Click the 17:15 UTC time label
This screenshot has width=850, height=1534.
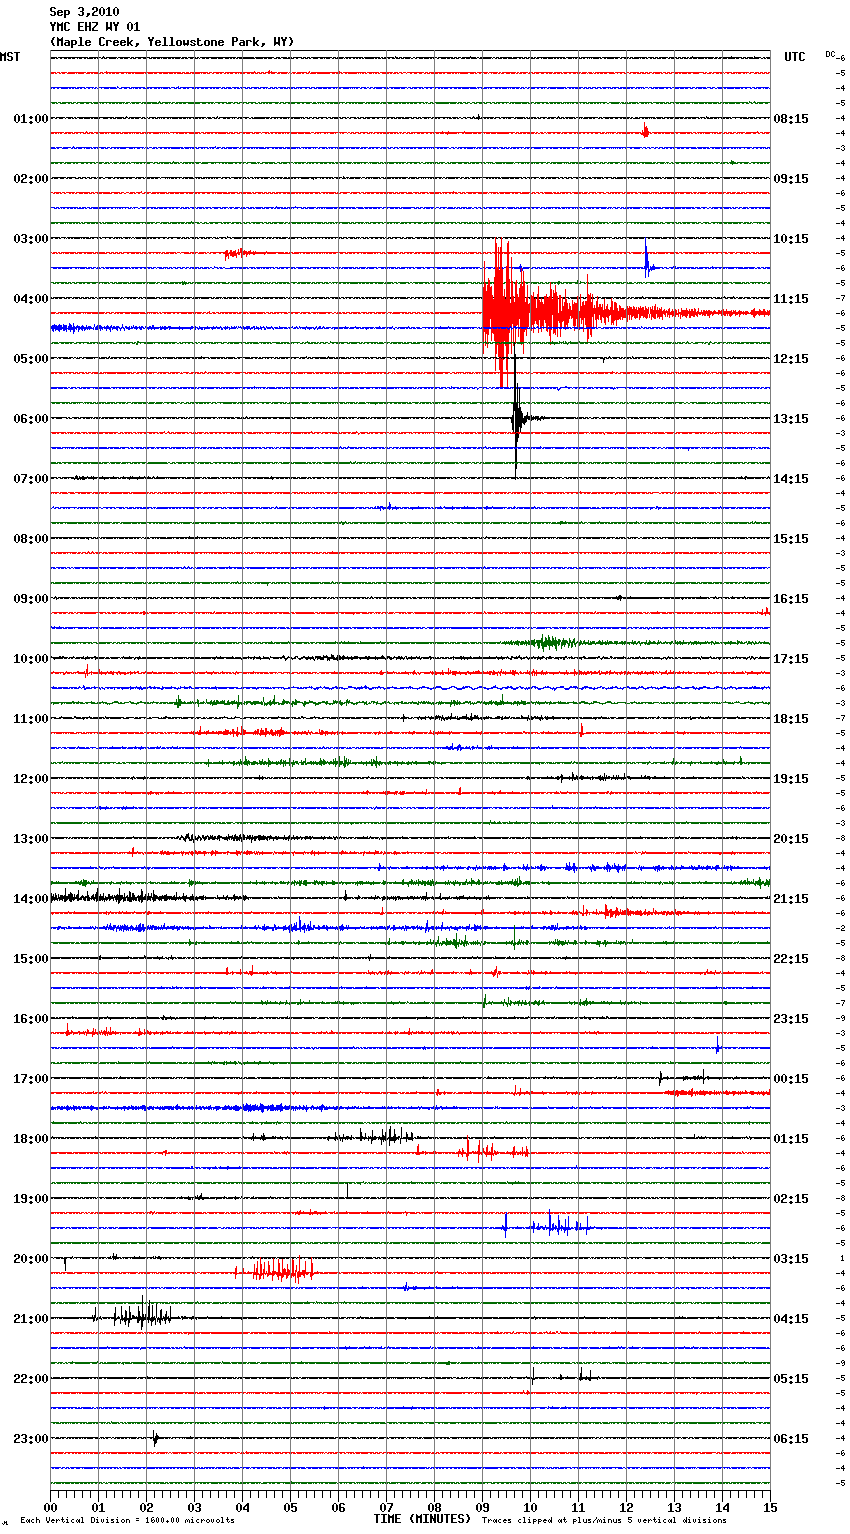(791, 659)
